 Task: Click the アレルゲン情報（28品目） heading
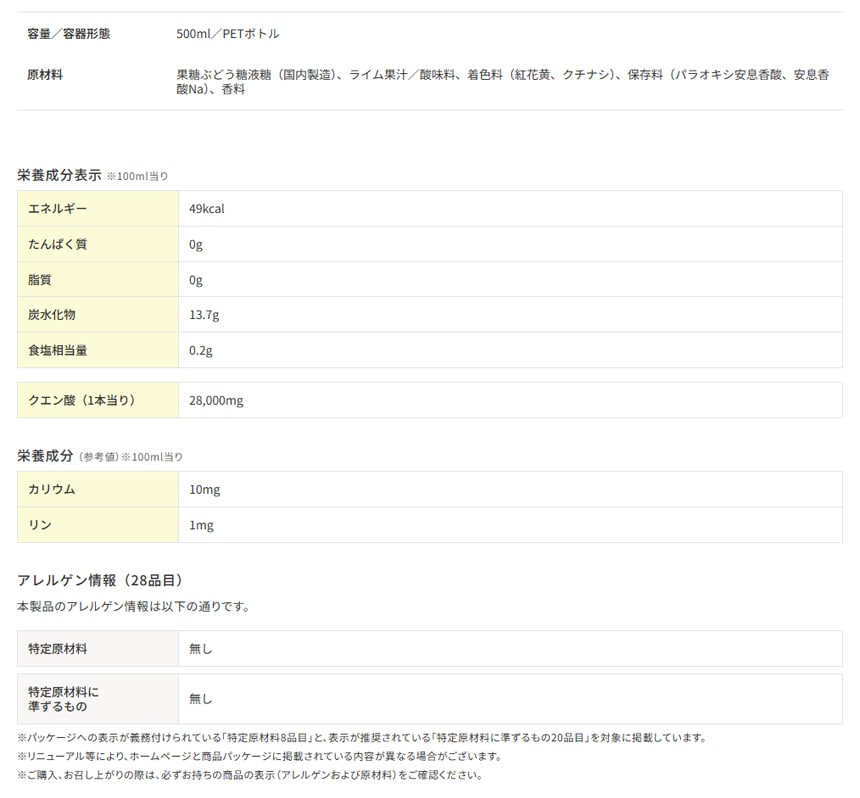click(100, 580)
